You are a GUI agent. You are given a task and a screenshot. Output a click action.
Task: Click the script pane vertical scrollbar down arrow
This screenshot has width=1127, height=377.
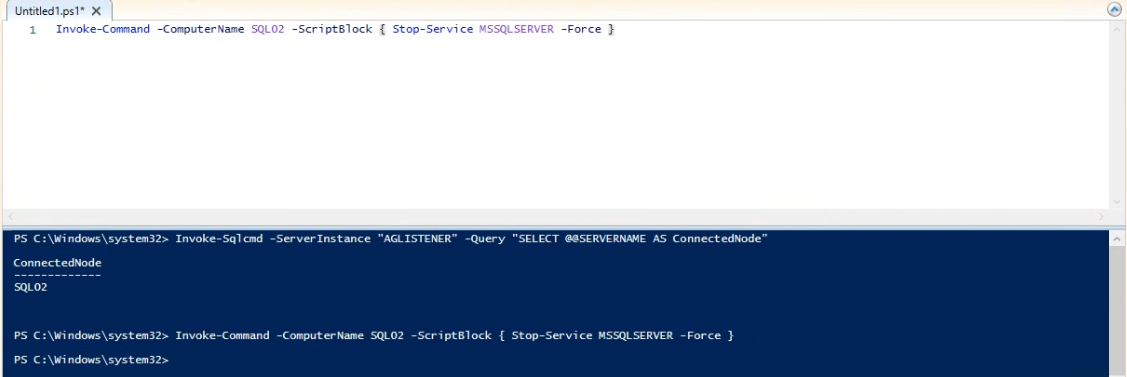click(x=1117, y=203)
